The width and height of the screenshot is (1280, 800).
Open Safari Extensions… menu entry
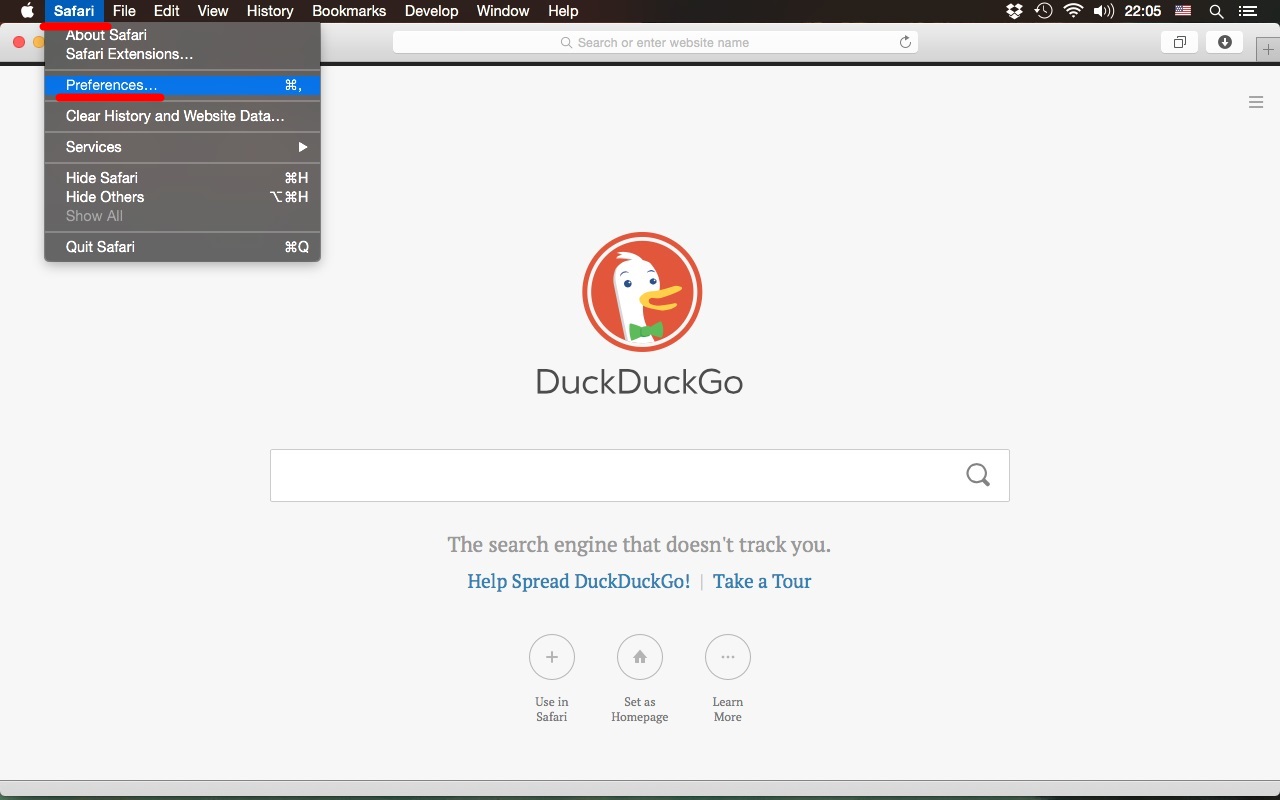coord(182,54)
